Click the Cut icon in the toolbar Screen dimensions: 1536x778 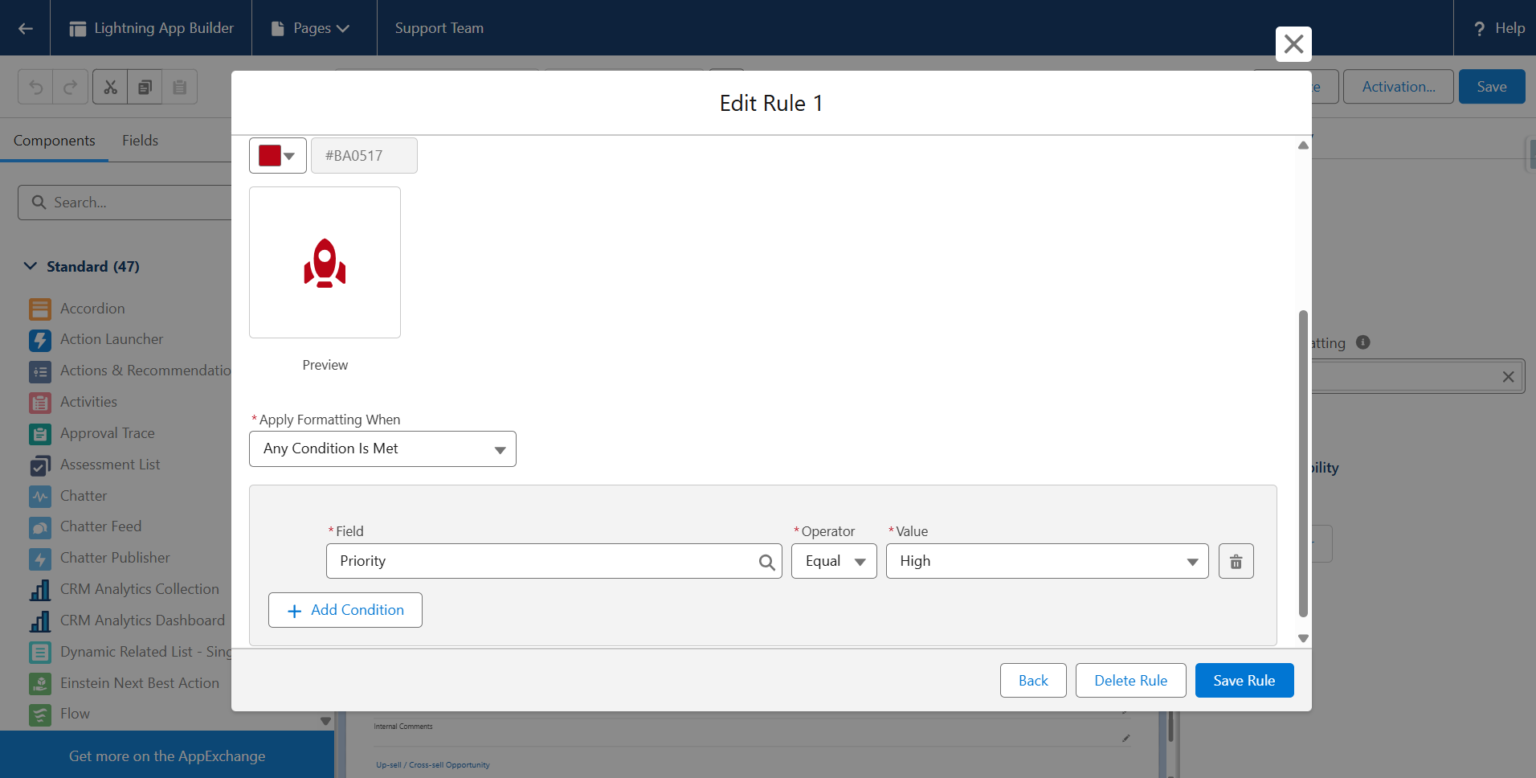pyautogui.click(x=110, y=86)
